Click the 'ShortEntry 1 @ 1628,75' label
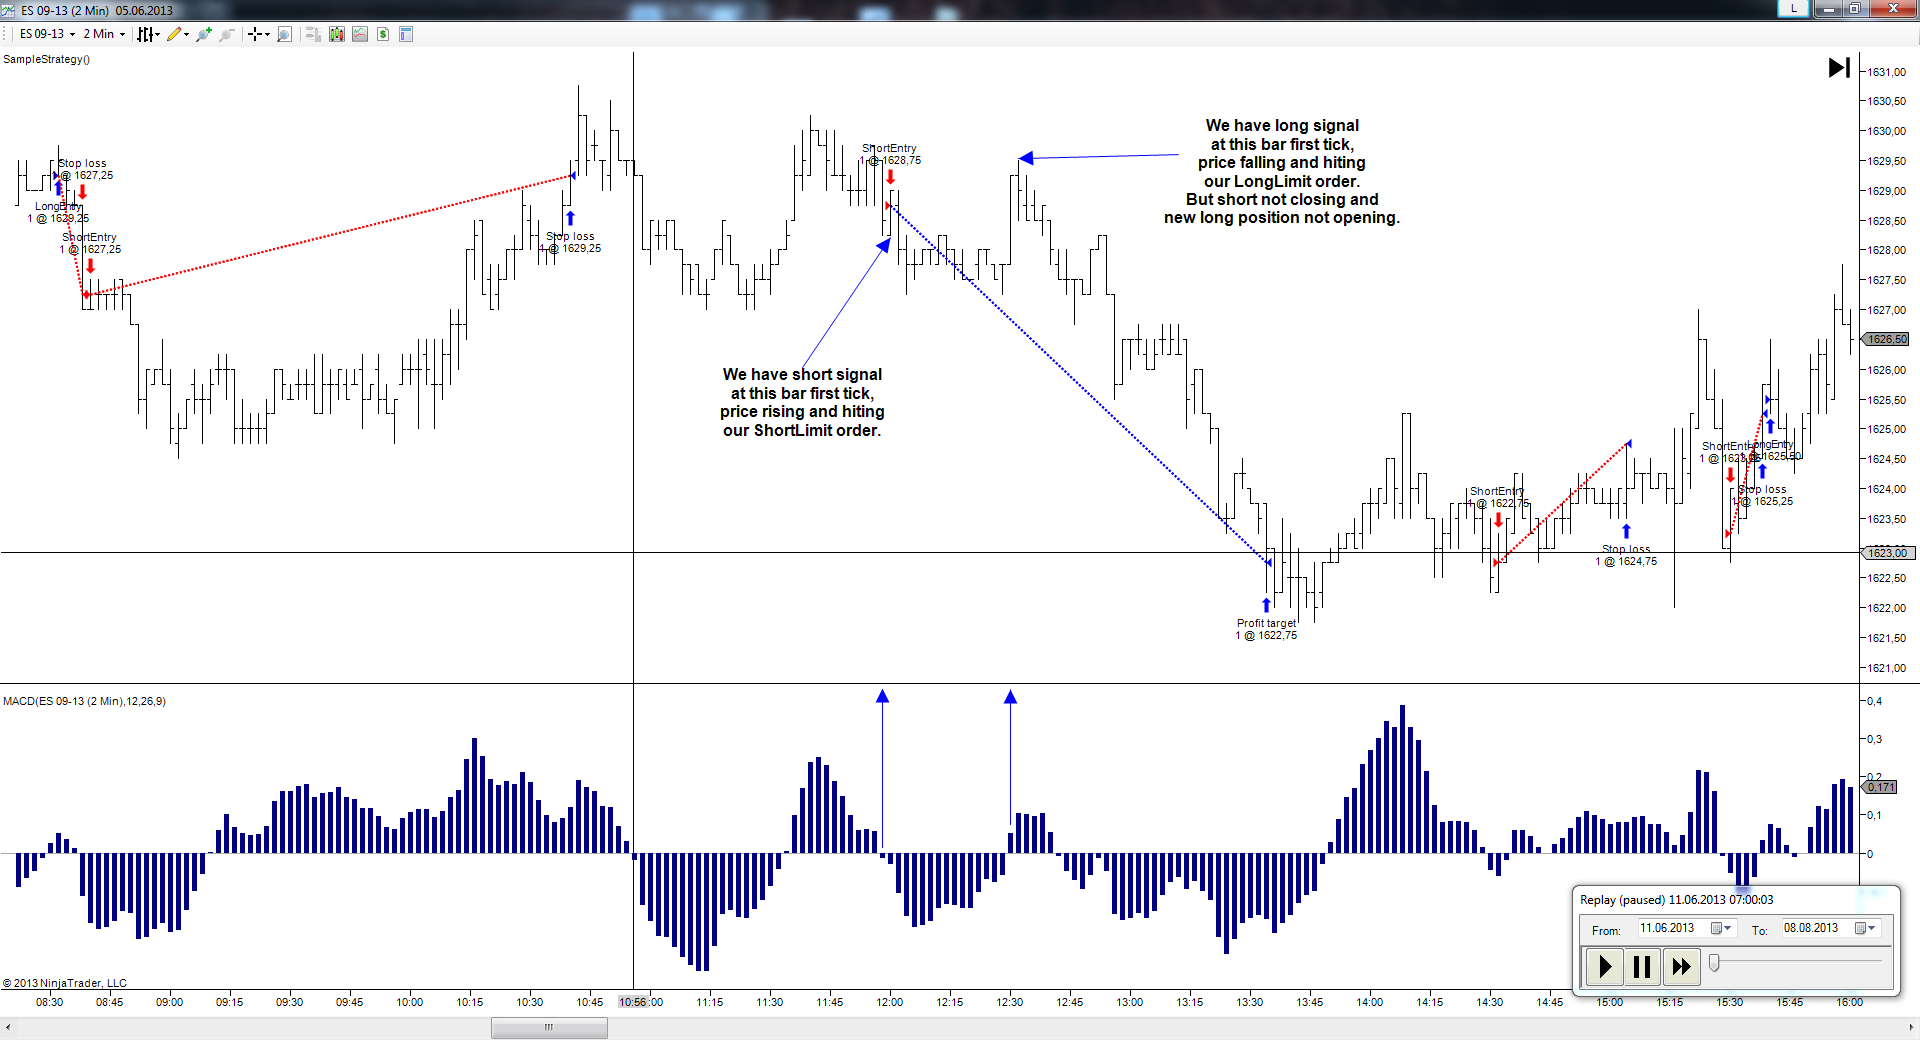 [890, 154]
